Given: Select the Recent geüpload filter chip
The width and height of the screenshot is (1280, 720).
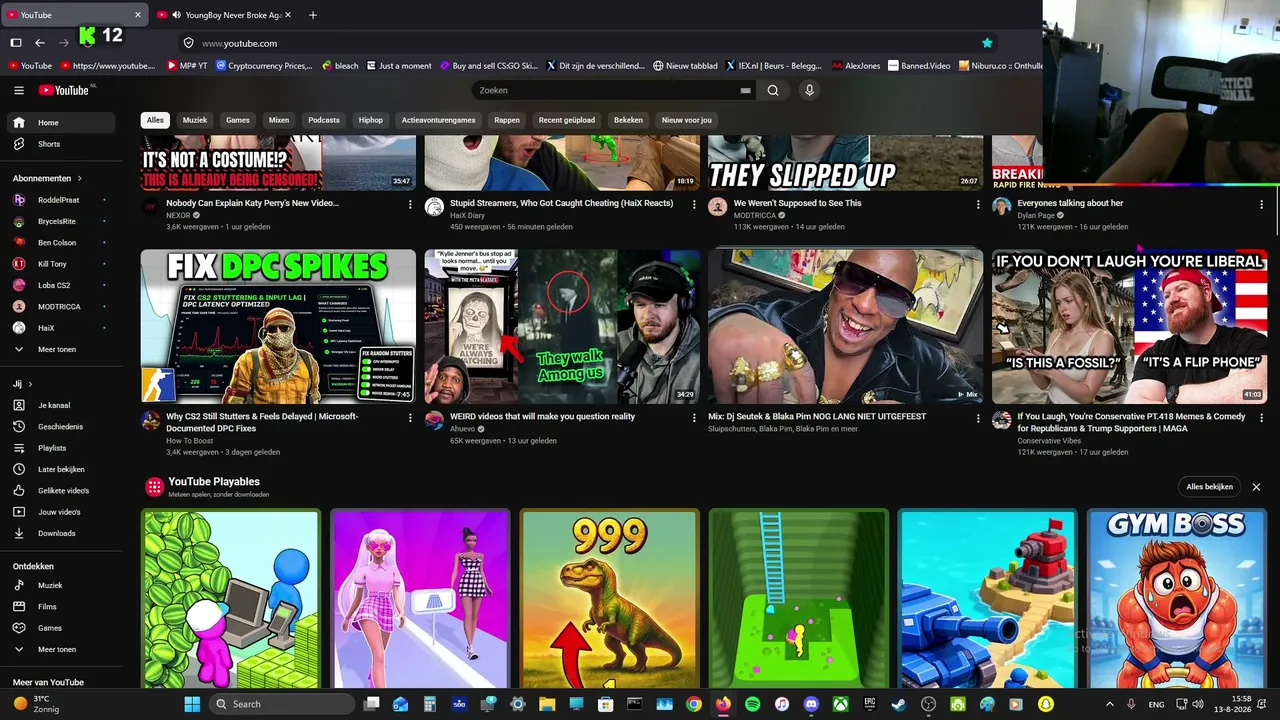Looking at the screenshot, I should coord(567,120).
